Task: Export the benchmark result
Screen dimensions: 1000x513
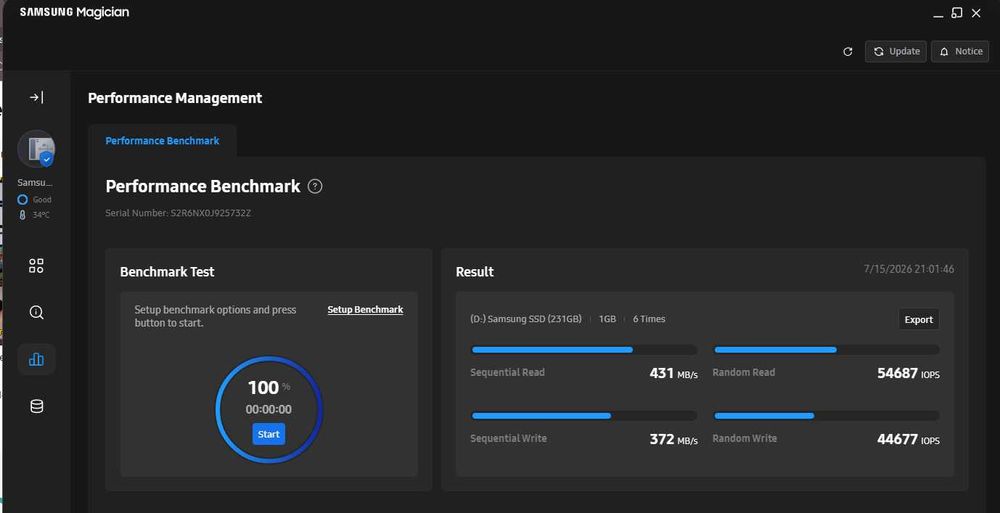Action: pyautogui.click(x=918, y=320)
